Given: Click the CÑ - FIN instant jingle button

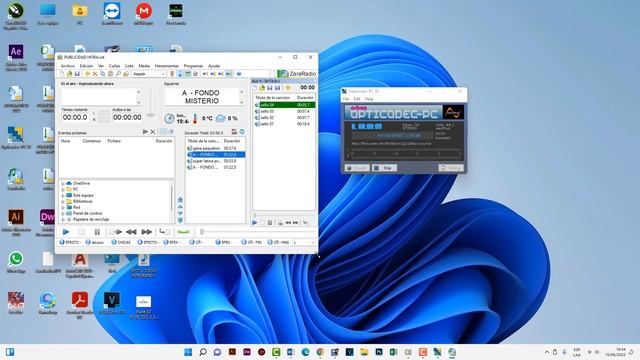Looking at the screenshot, I should click(252, 242).
